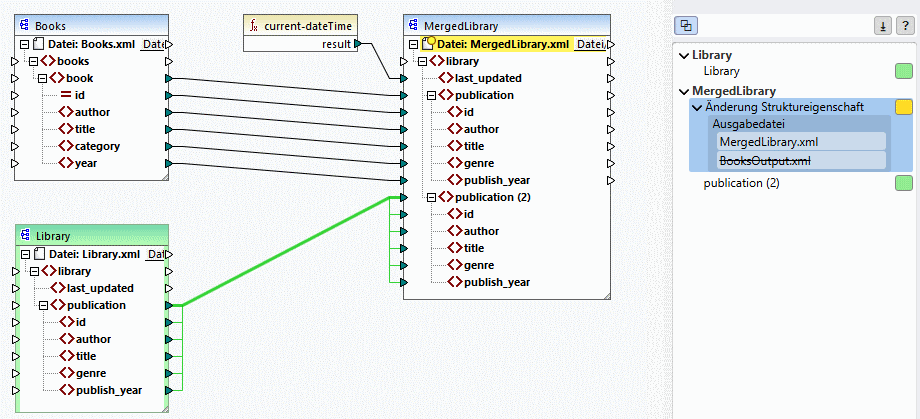Click the Datei button next to Books.xml
920x419 pixels.
[153, 44]
